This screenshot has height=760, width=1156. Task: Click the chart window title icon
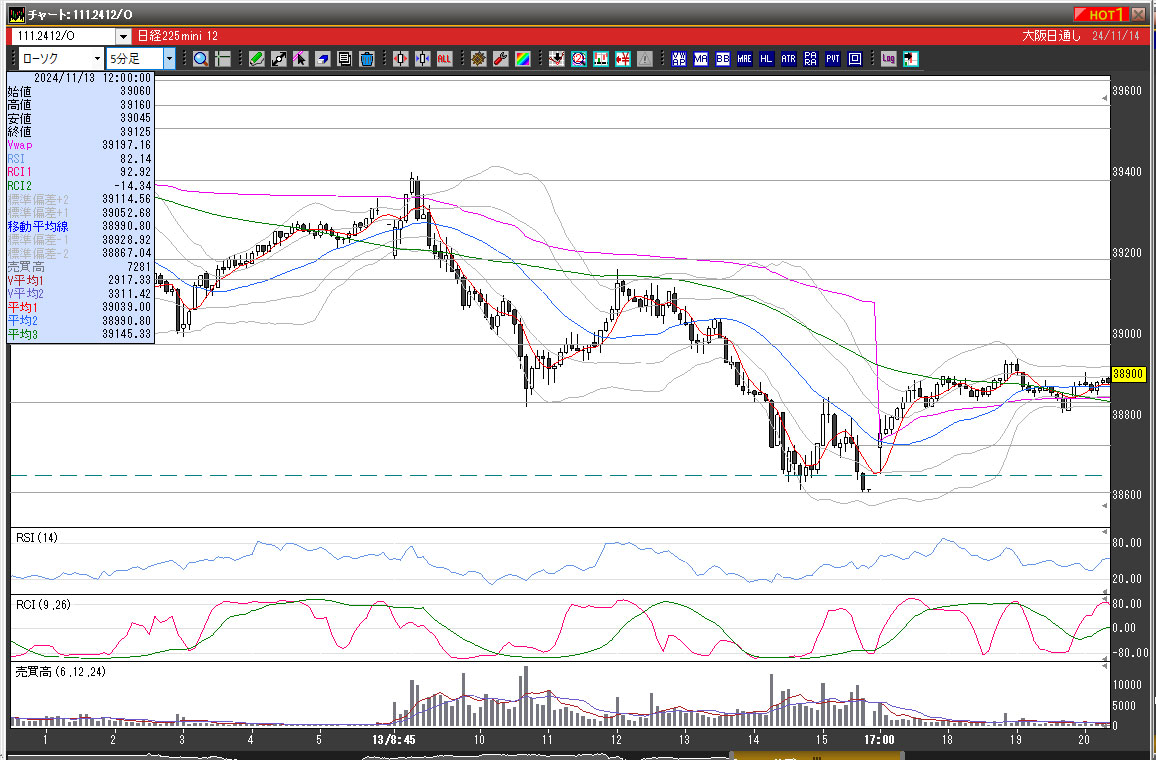(x=16, y=14)
